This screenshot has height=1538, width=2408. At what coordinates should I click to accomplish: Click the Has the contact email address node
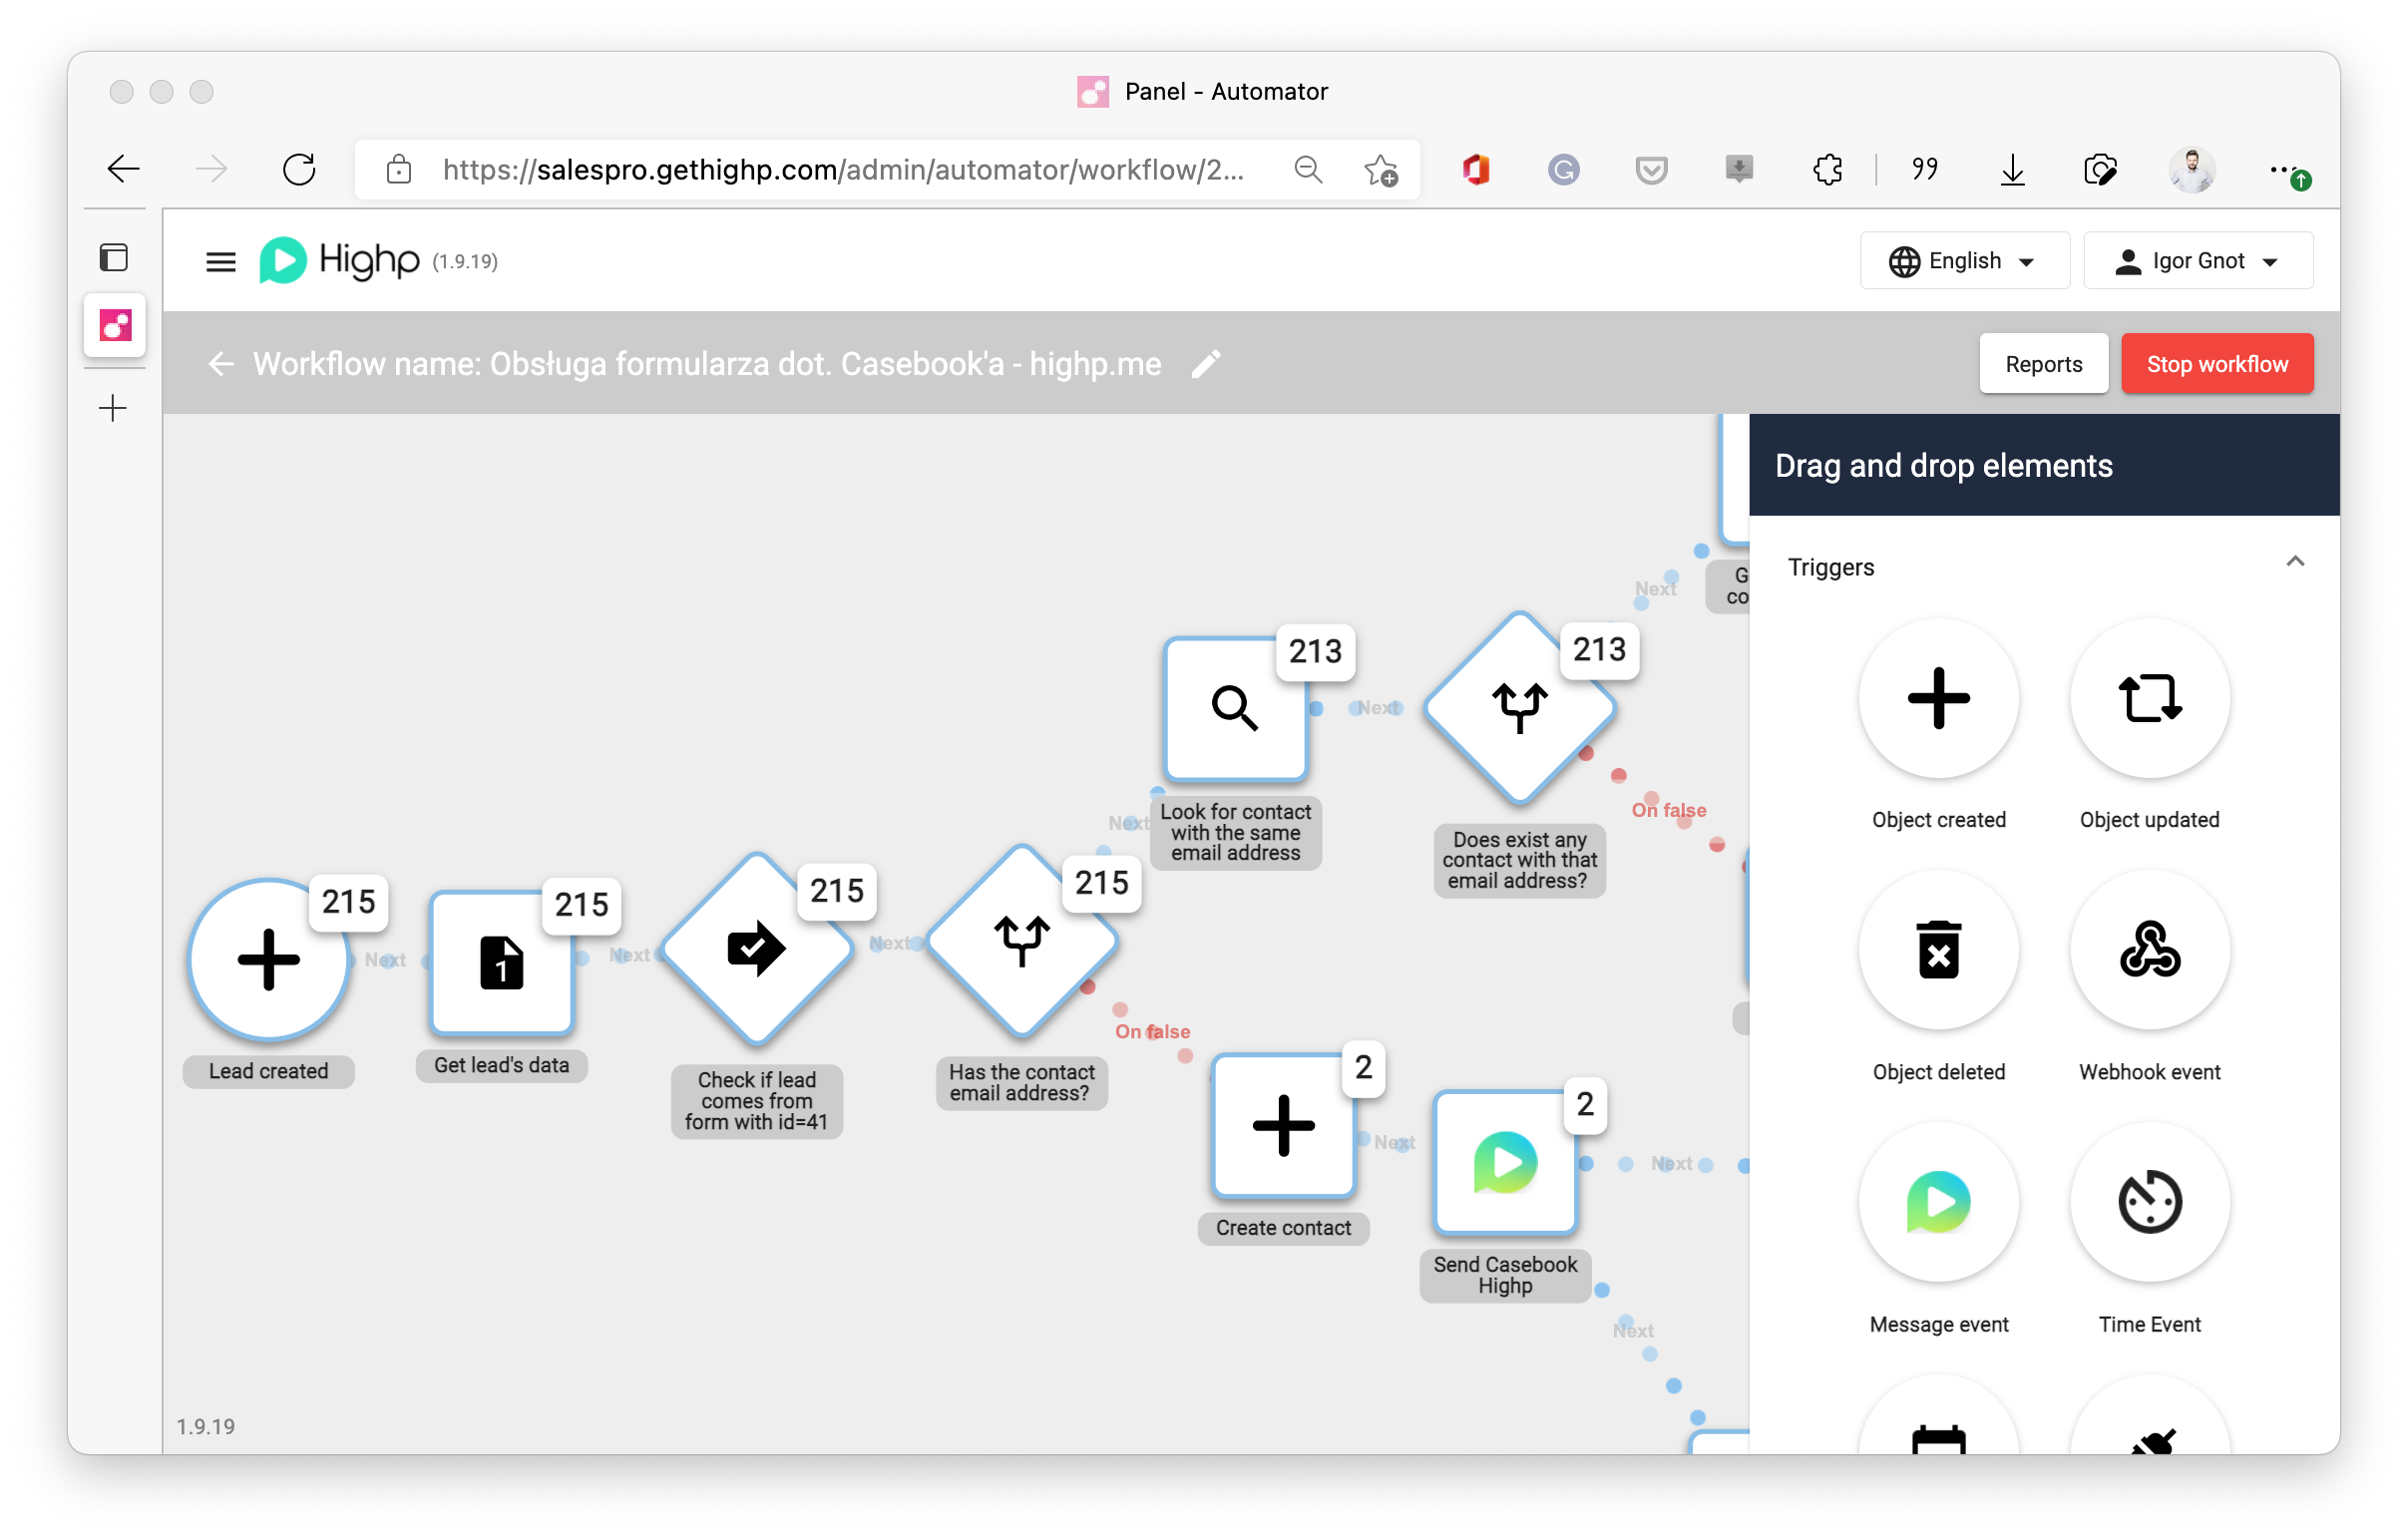1021,941
